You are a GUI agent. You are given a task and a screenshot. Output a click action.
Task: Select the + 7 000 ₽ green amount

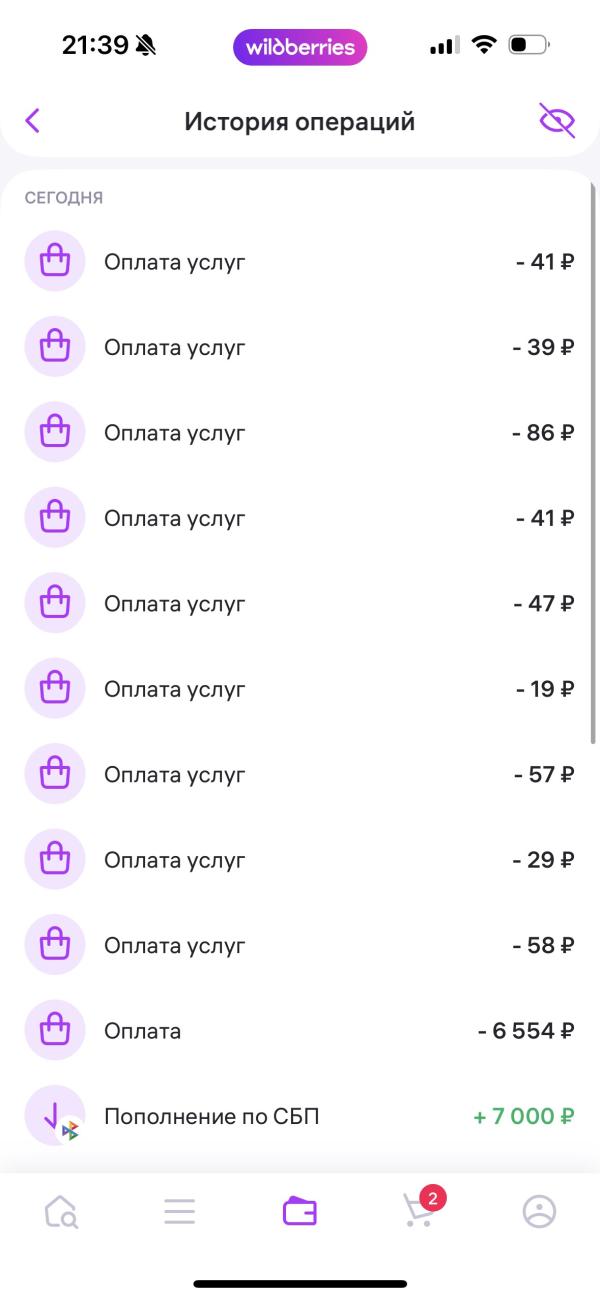coord(523,1116)
